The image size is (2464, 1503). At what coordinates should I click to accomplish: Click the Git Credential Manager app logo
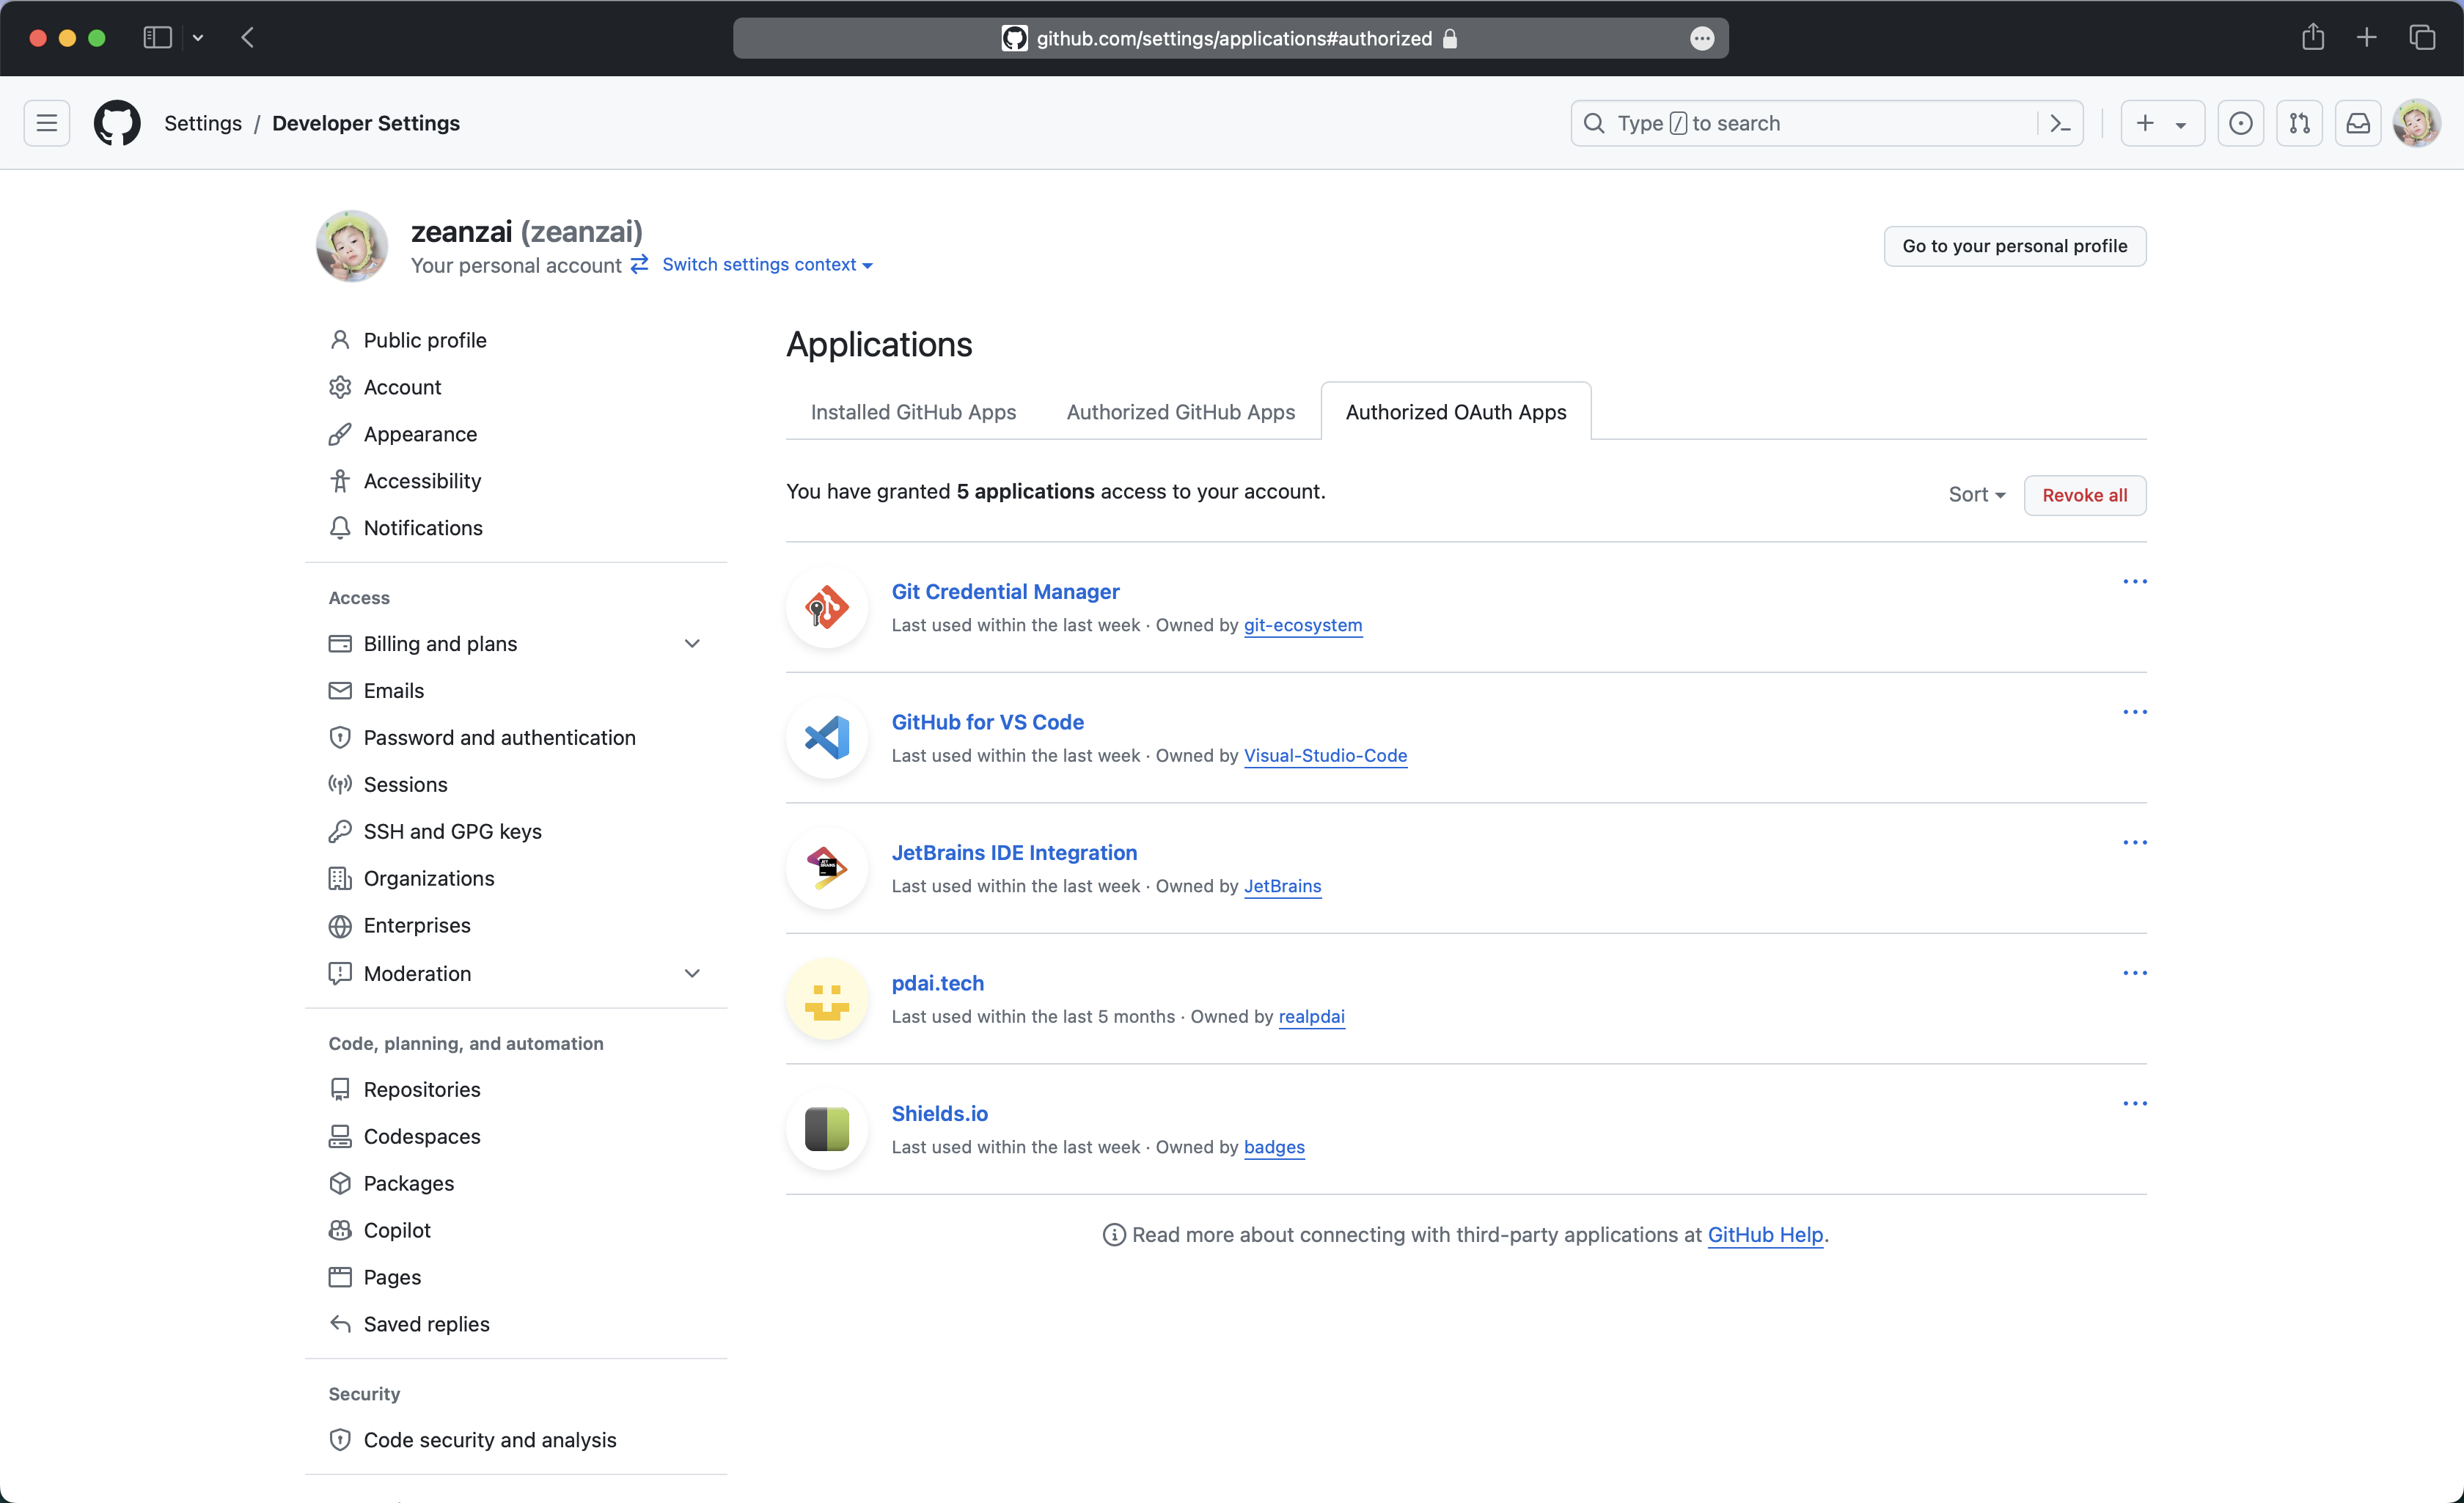click(x=827, y=607)
